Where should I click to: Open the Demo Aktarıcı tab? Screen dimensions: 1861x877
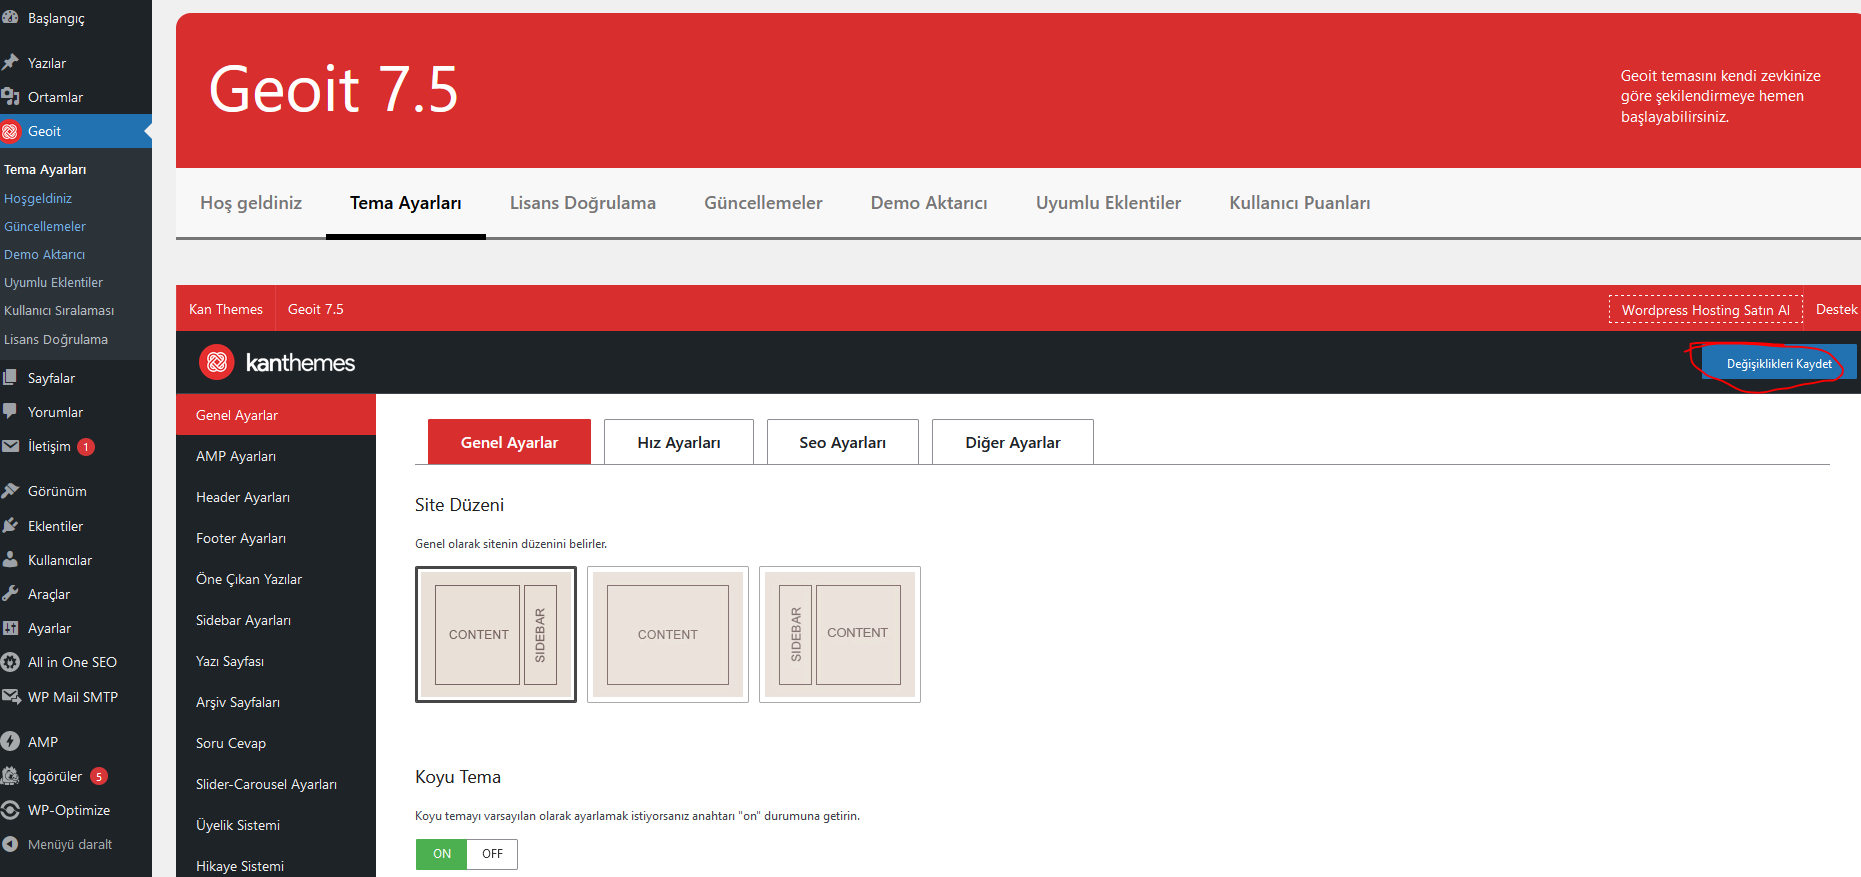click(929, 203)
